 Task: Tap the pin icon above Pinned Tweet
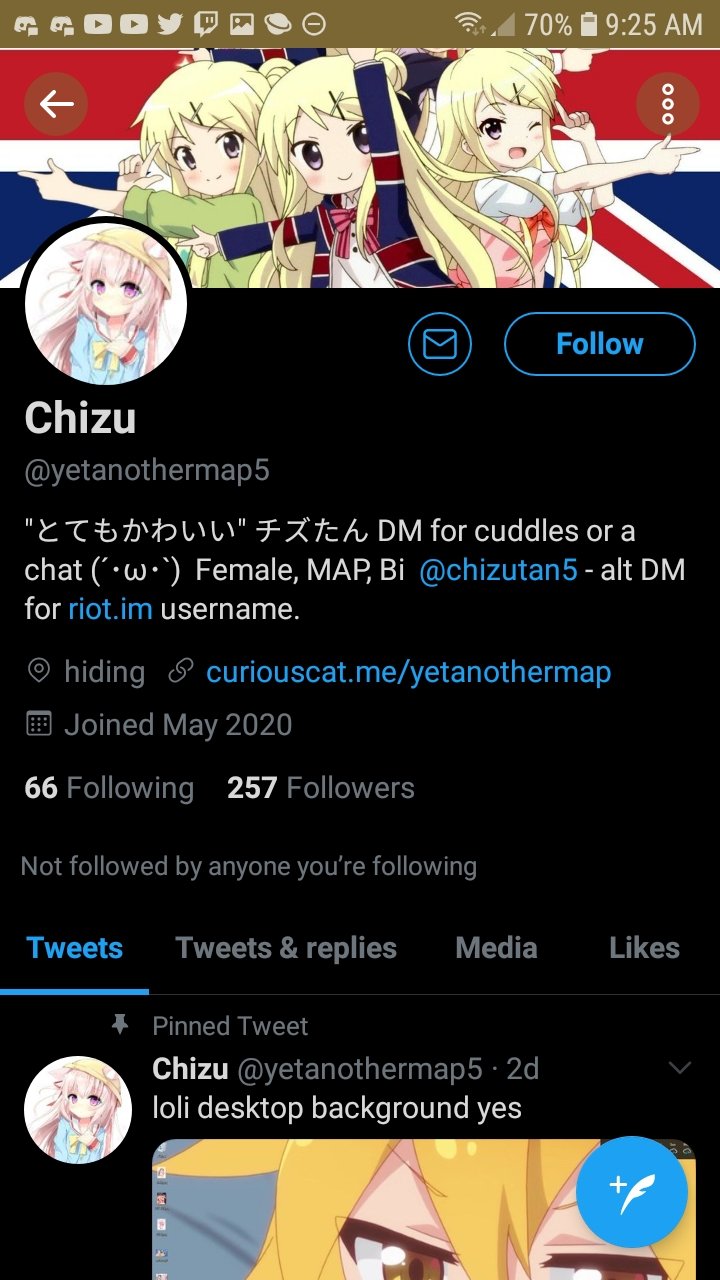pyautogui.click(x=119, y=1024)
